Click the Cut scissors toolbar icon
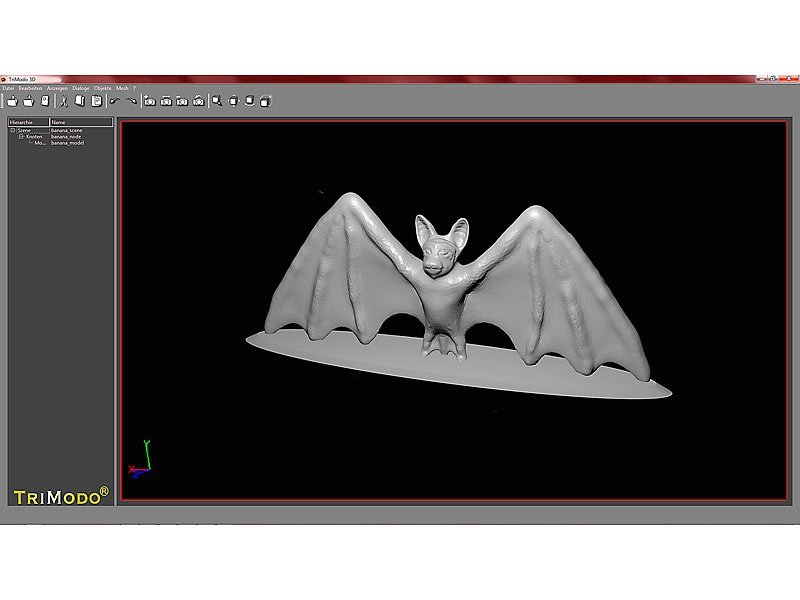 [62, 101]
